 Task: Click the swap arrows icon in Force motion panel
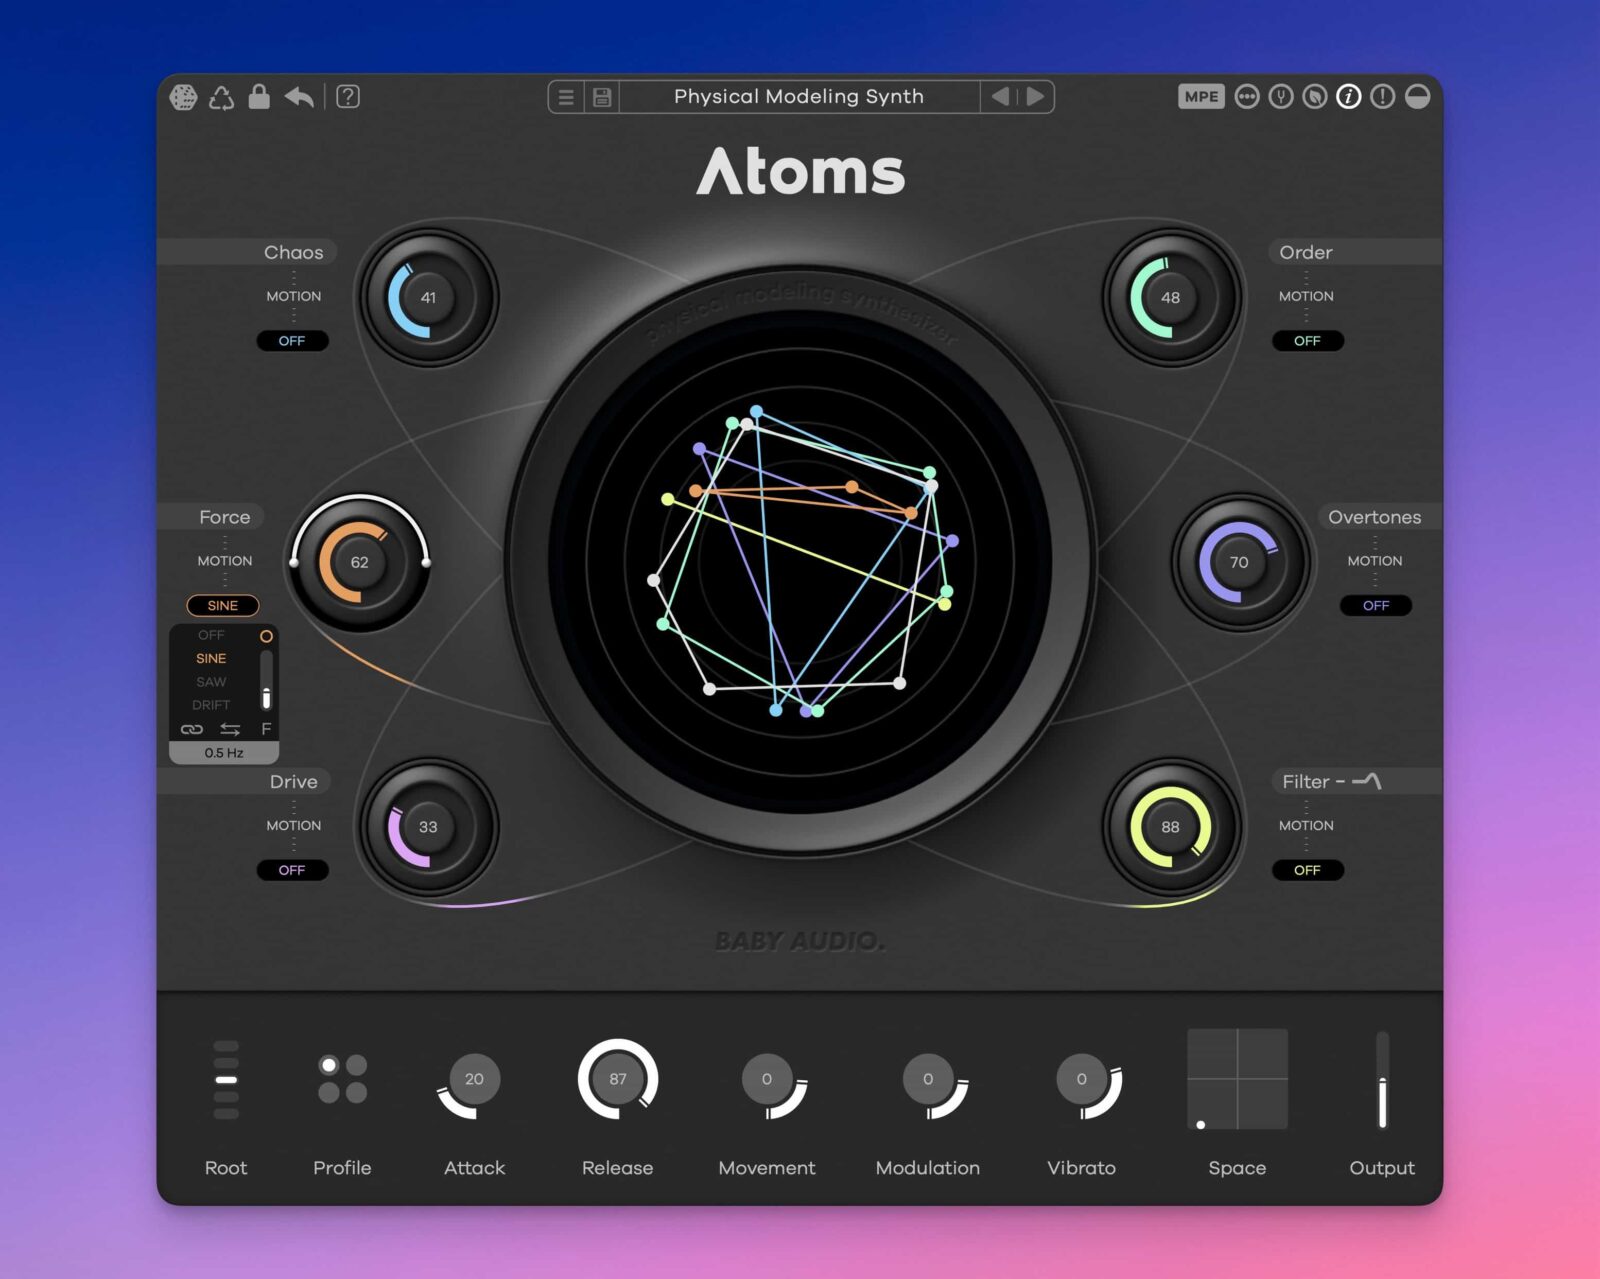[x=230, y=729]
